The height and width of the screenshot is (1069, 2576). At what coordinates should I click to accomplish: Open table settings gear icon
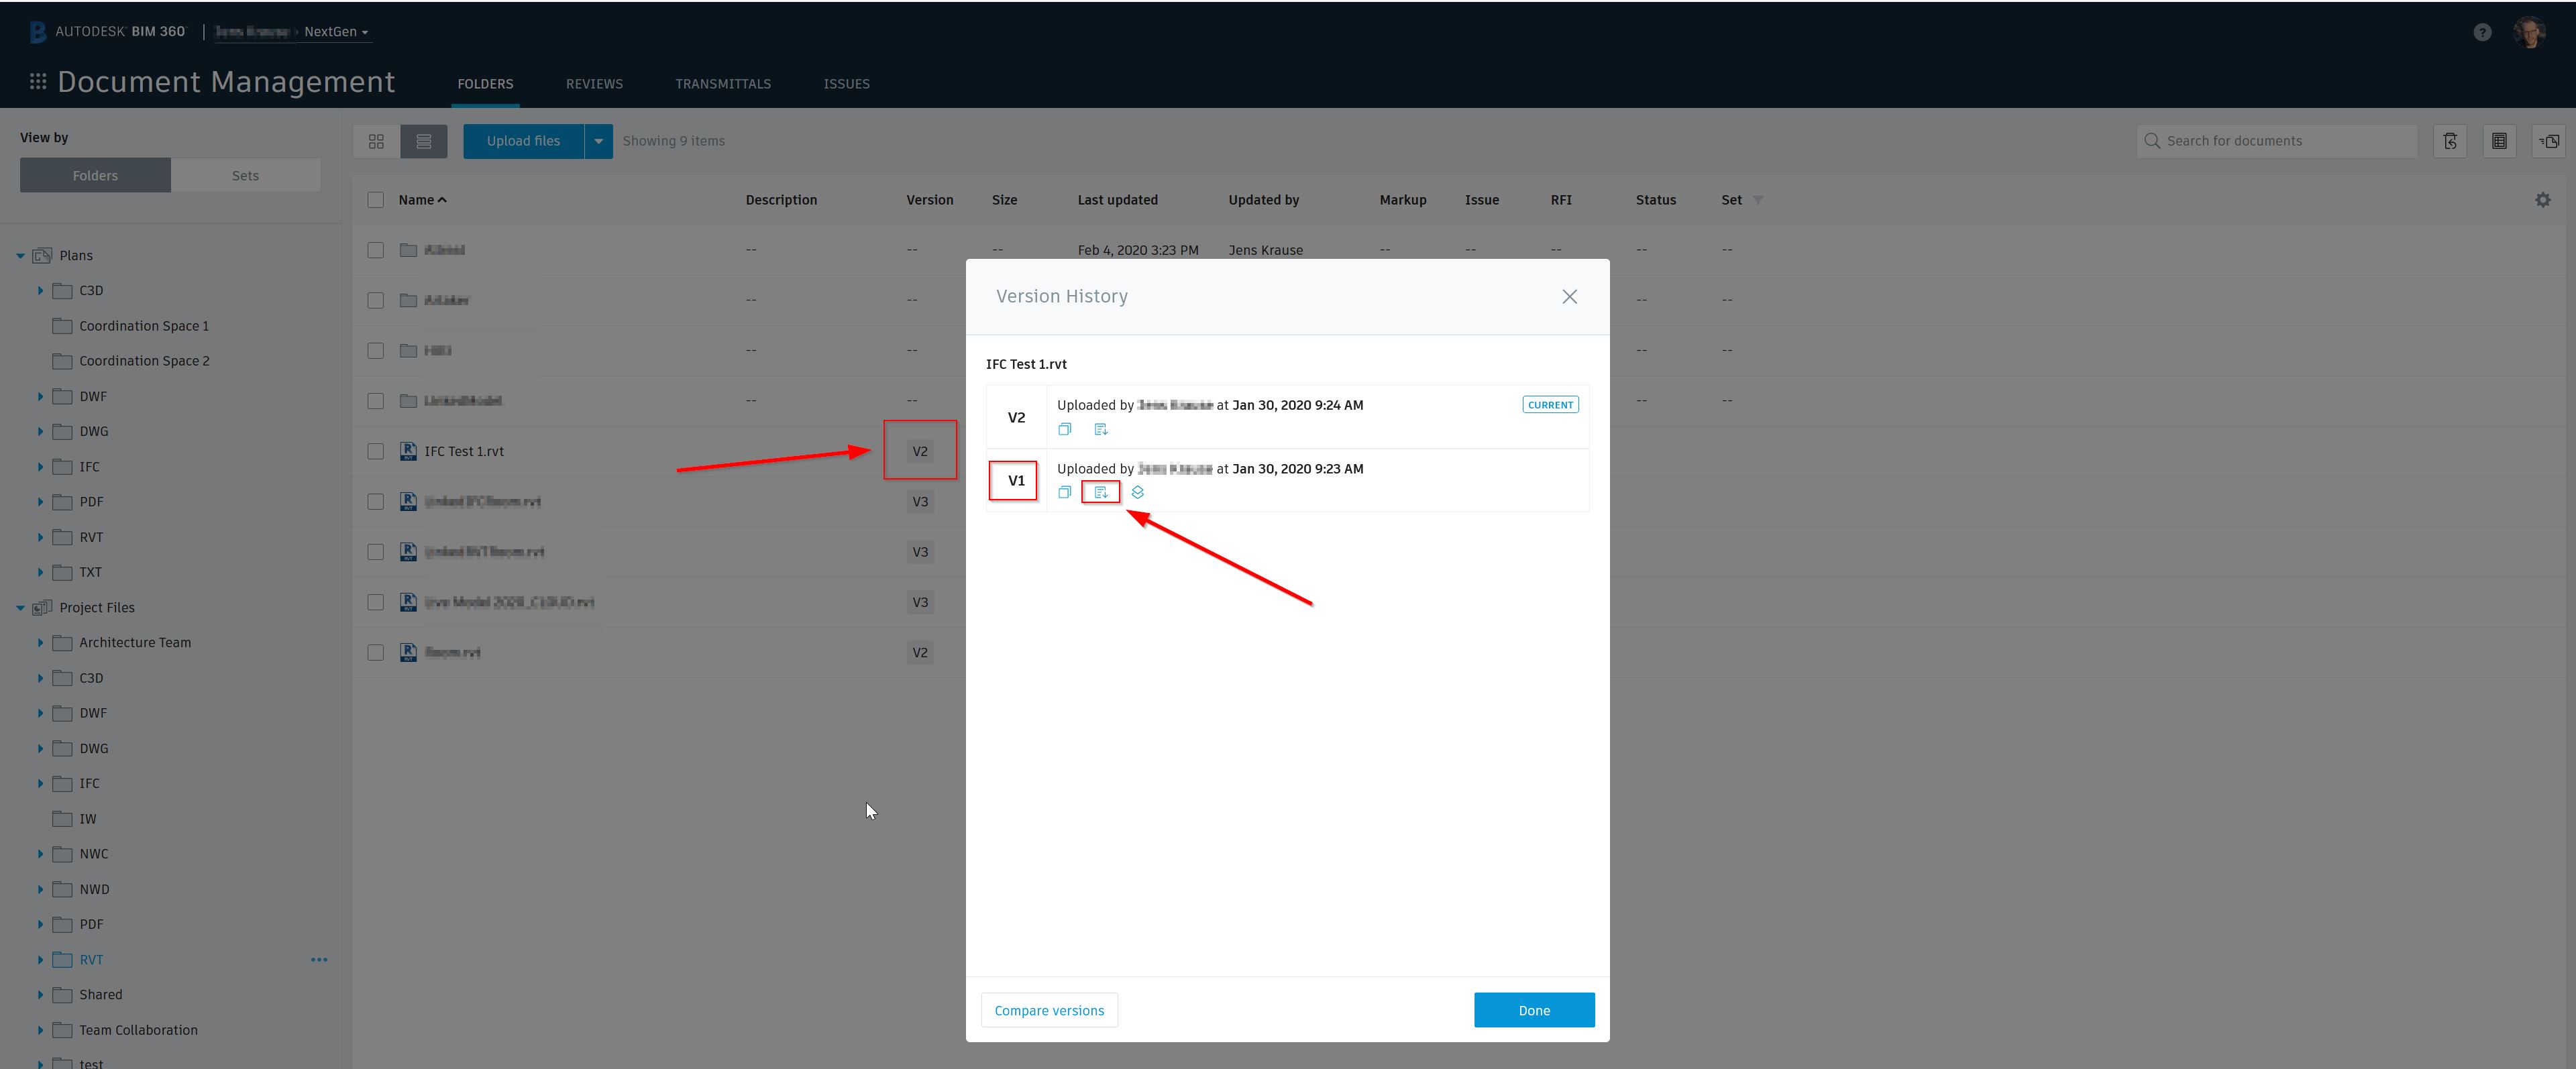pos(2542,200)
